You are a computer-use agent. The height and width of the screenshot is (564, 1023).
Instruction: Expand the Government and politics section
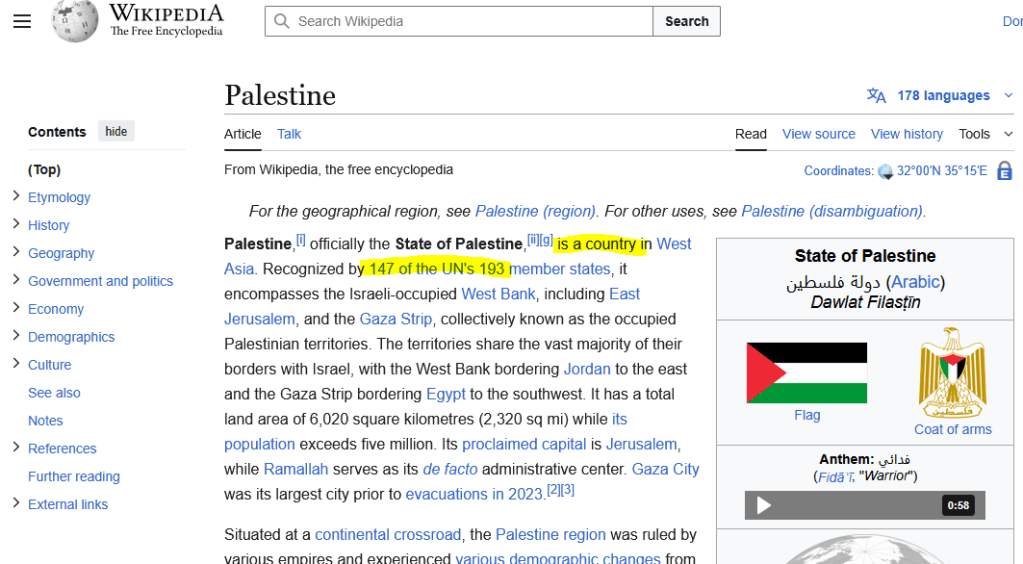(x=16, y=281)
